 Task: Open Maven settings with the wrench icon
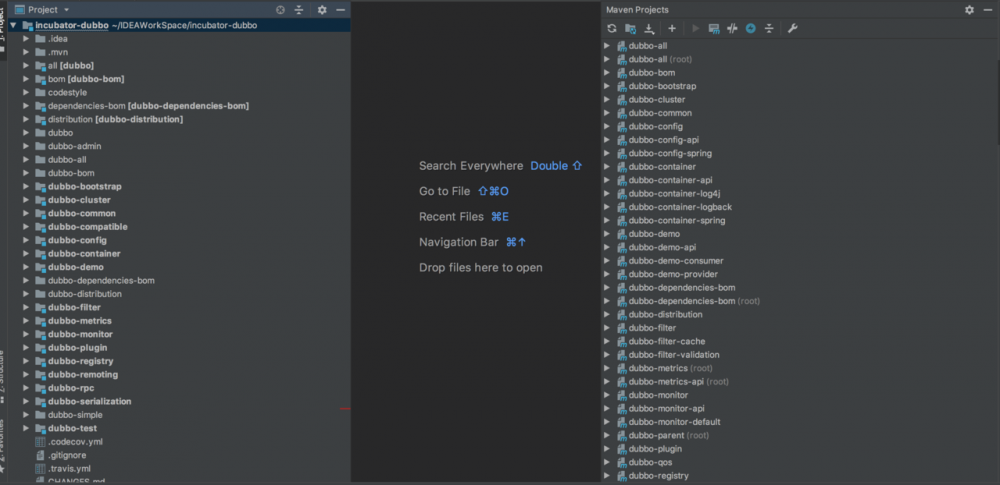tap(793, 29)
